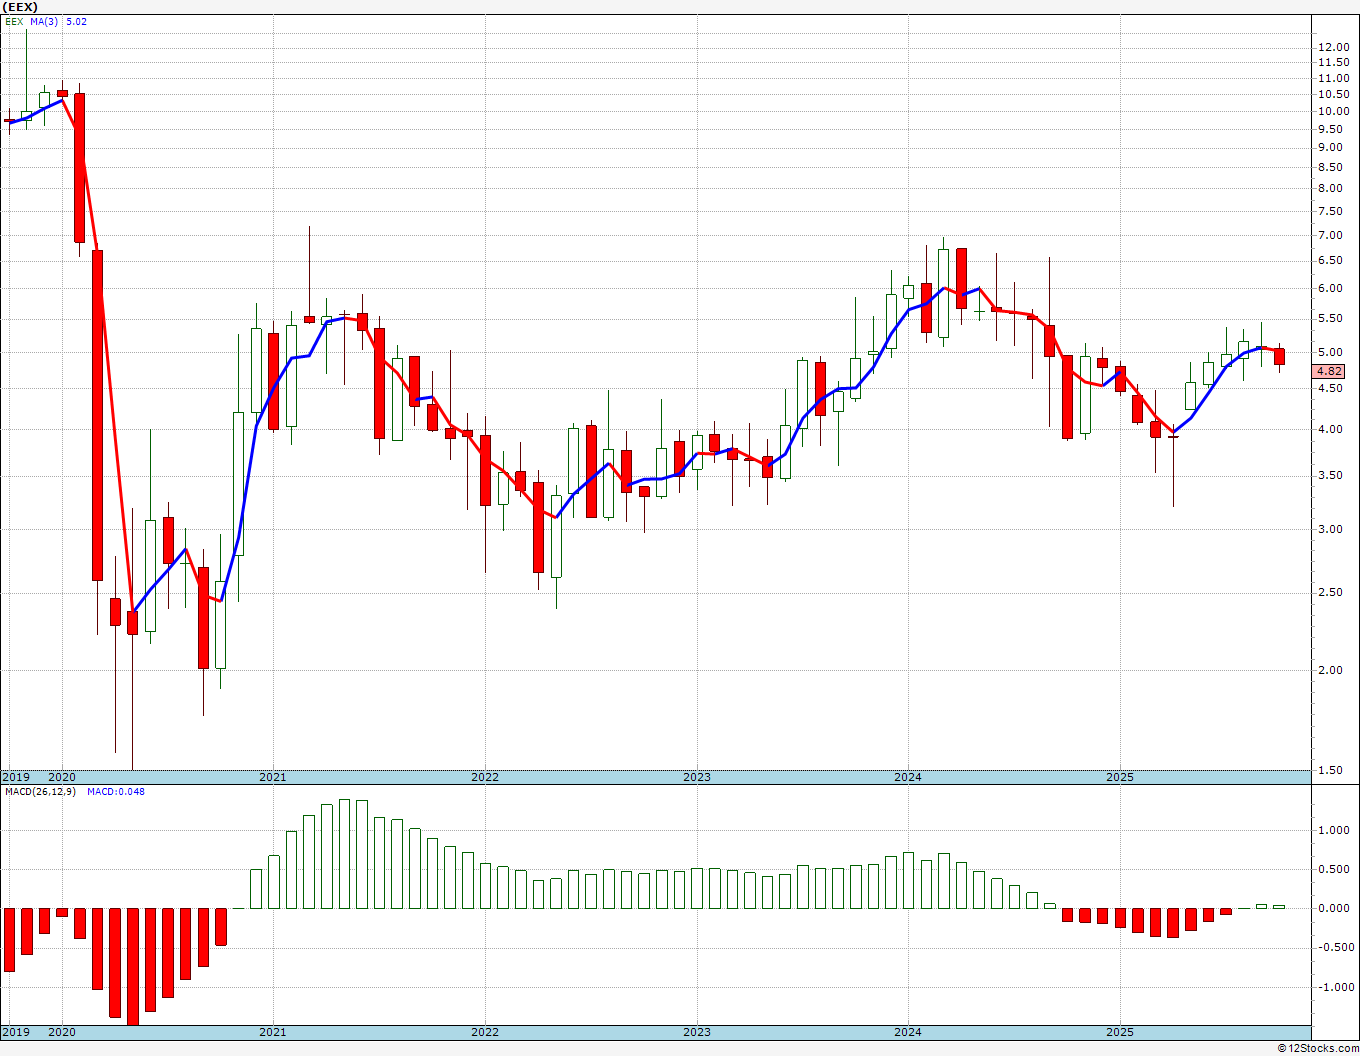This screenshot has height=1056, width=1360.
Task: Select 2021 on the price chart time axis
Action: click(x=273, y=777)
